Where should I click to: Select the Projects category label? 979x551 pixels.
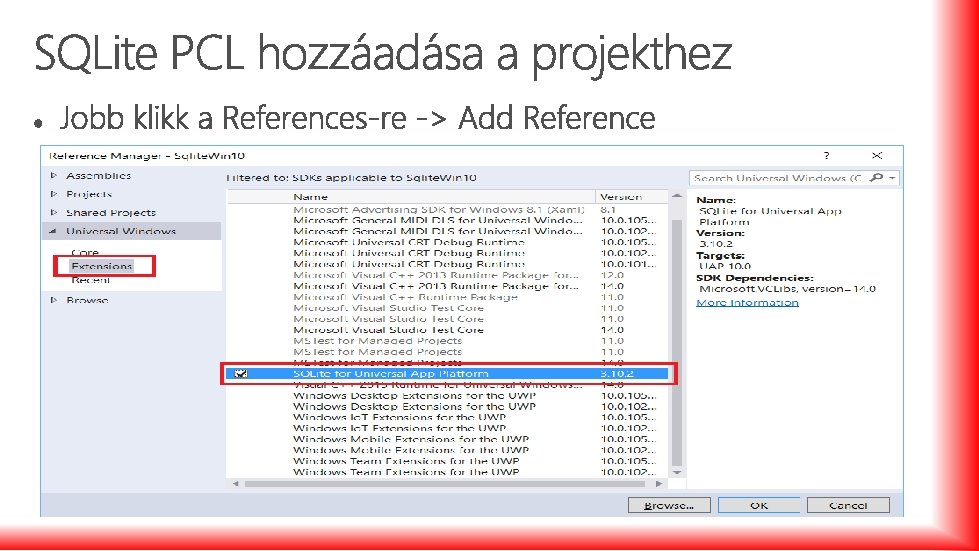89,194
